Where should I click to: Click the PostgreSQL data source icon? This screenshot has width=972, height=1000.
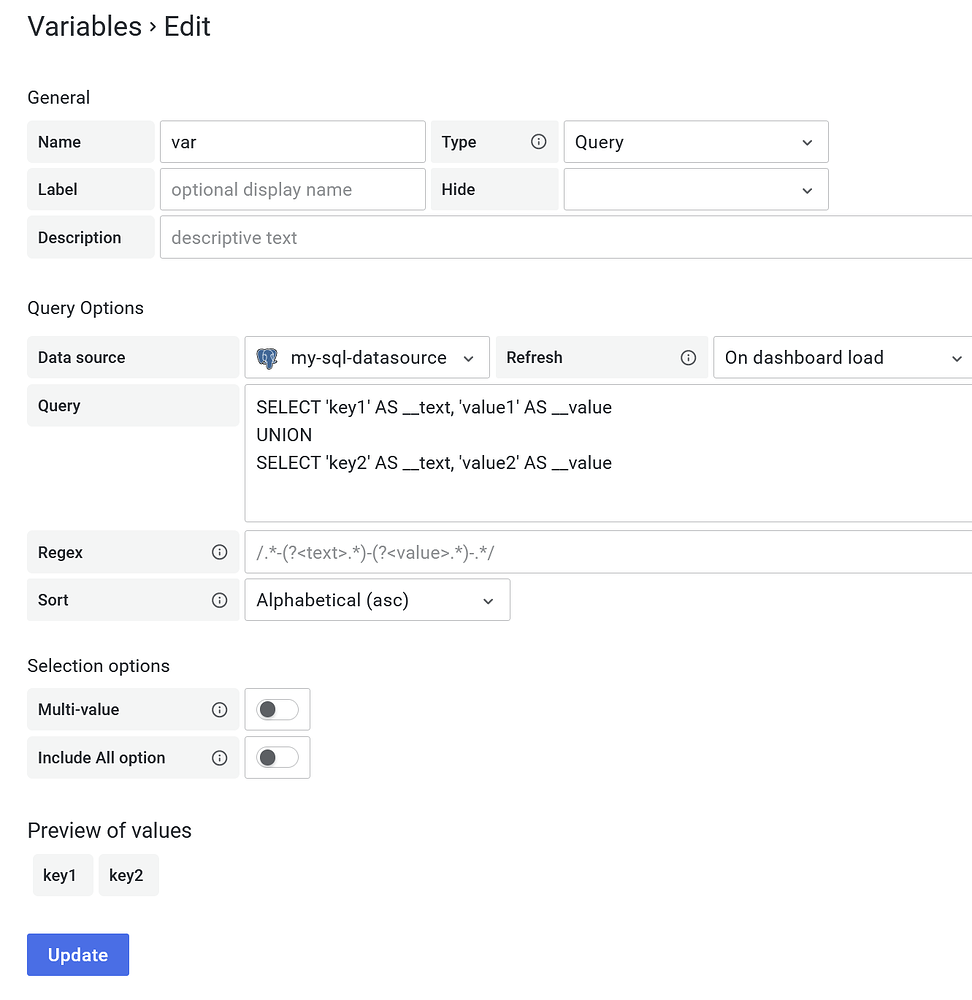[267, 357]
